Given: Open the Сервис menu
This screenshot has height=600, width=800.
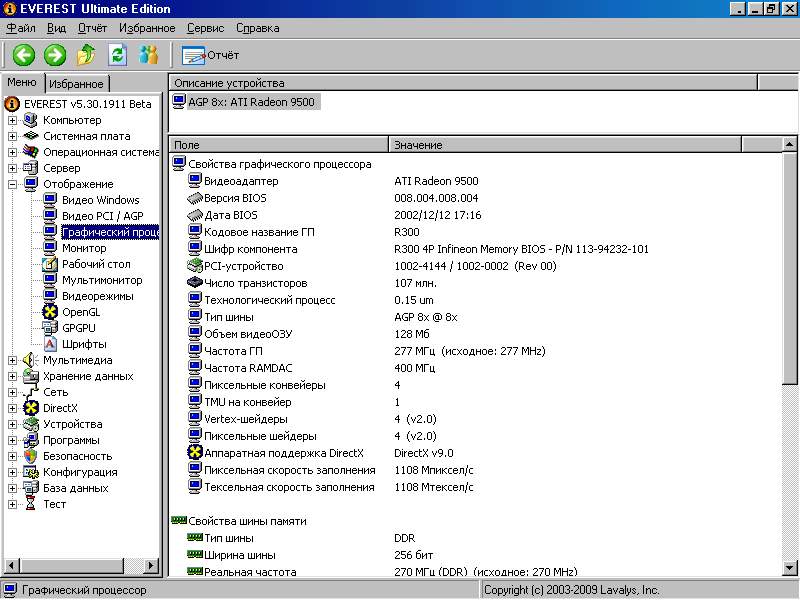Looking at the screenshot, I should click(204, 28).
